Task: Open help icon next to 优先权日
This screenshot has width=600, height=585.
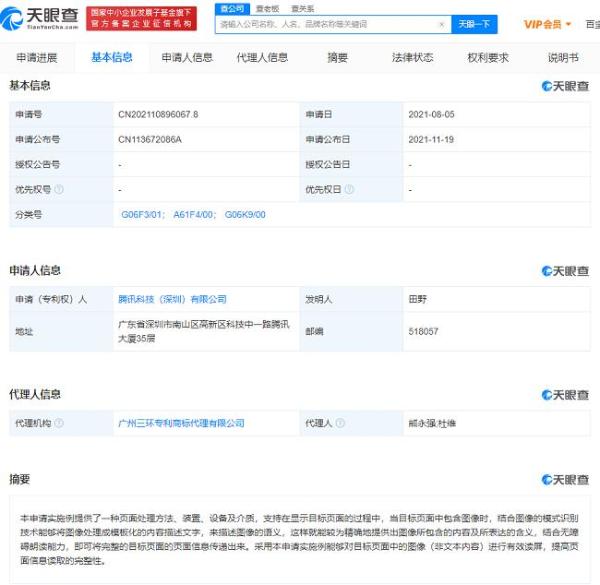Action: click(x=349, y=189)
